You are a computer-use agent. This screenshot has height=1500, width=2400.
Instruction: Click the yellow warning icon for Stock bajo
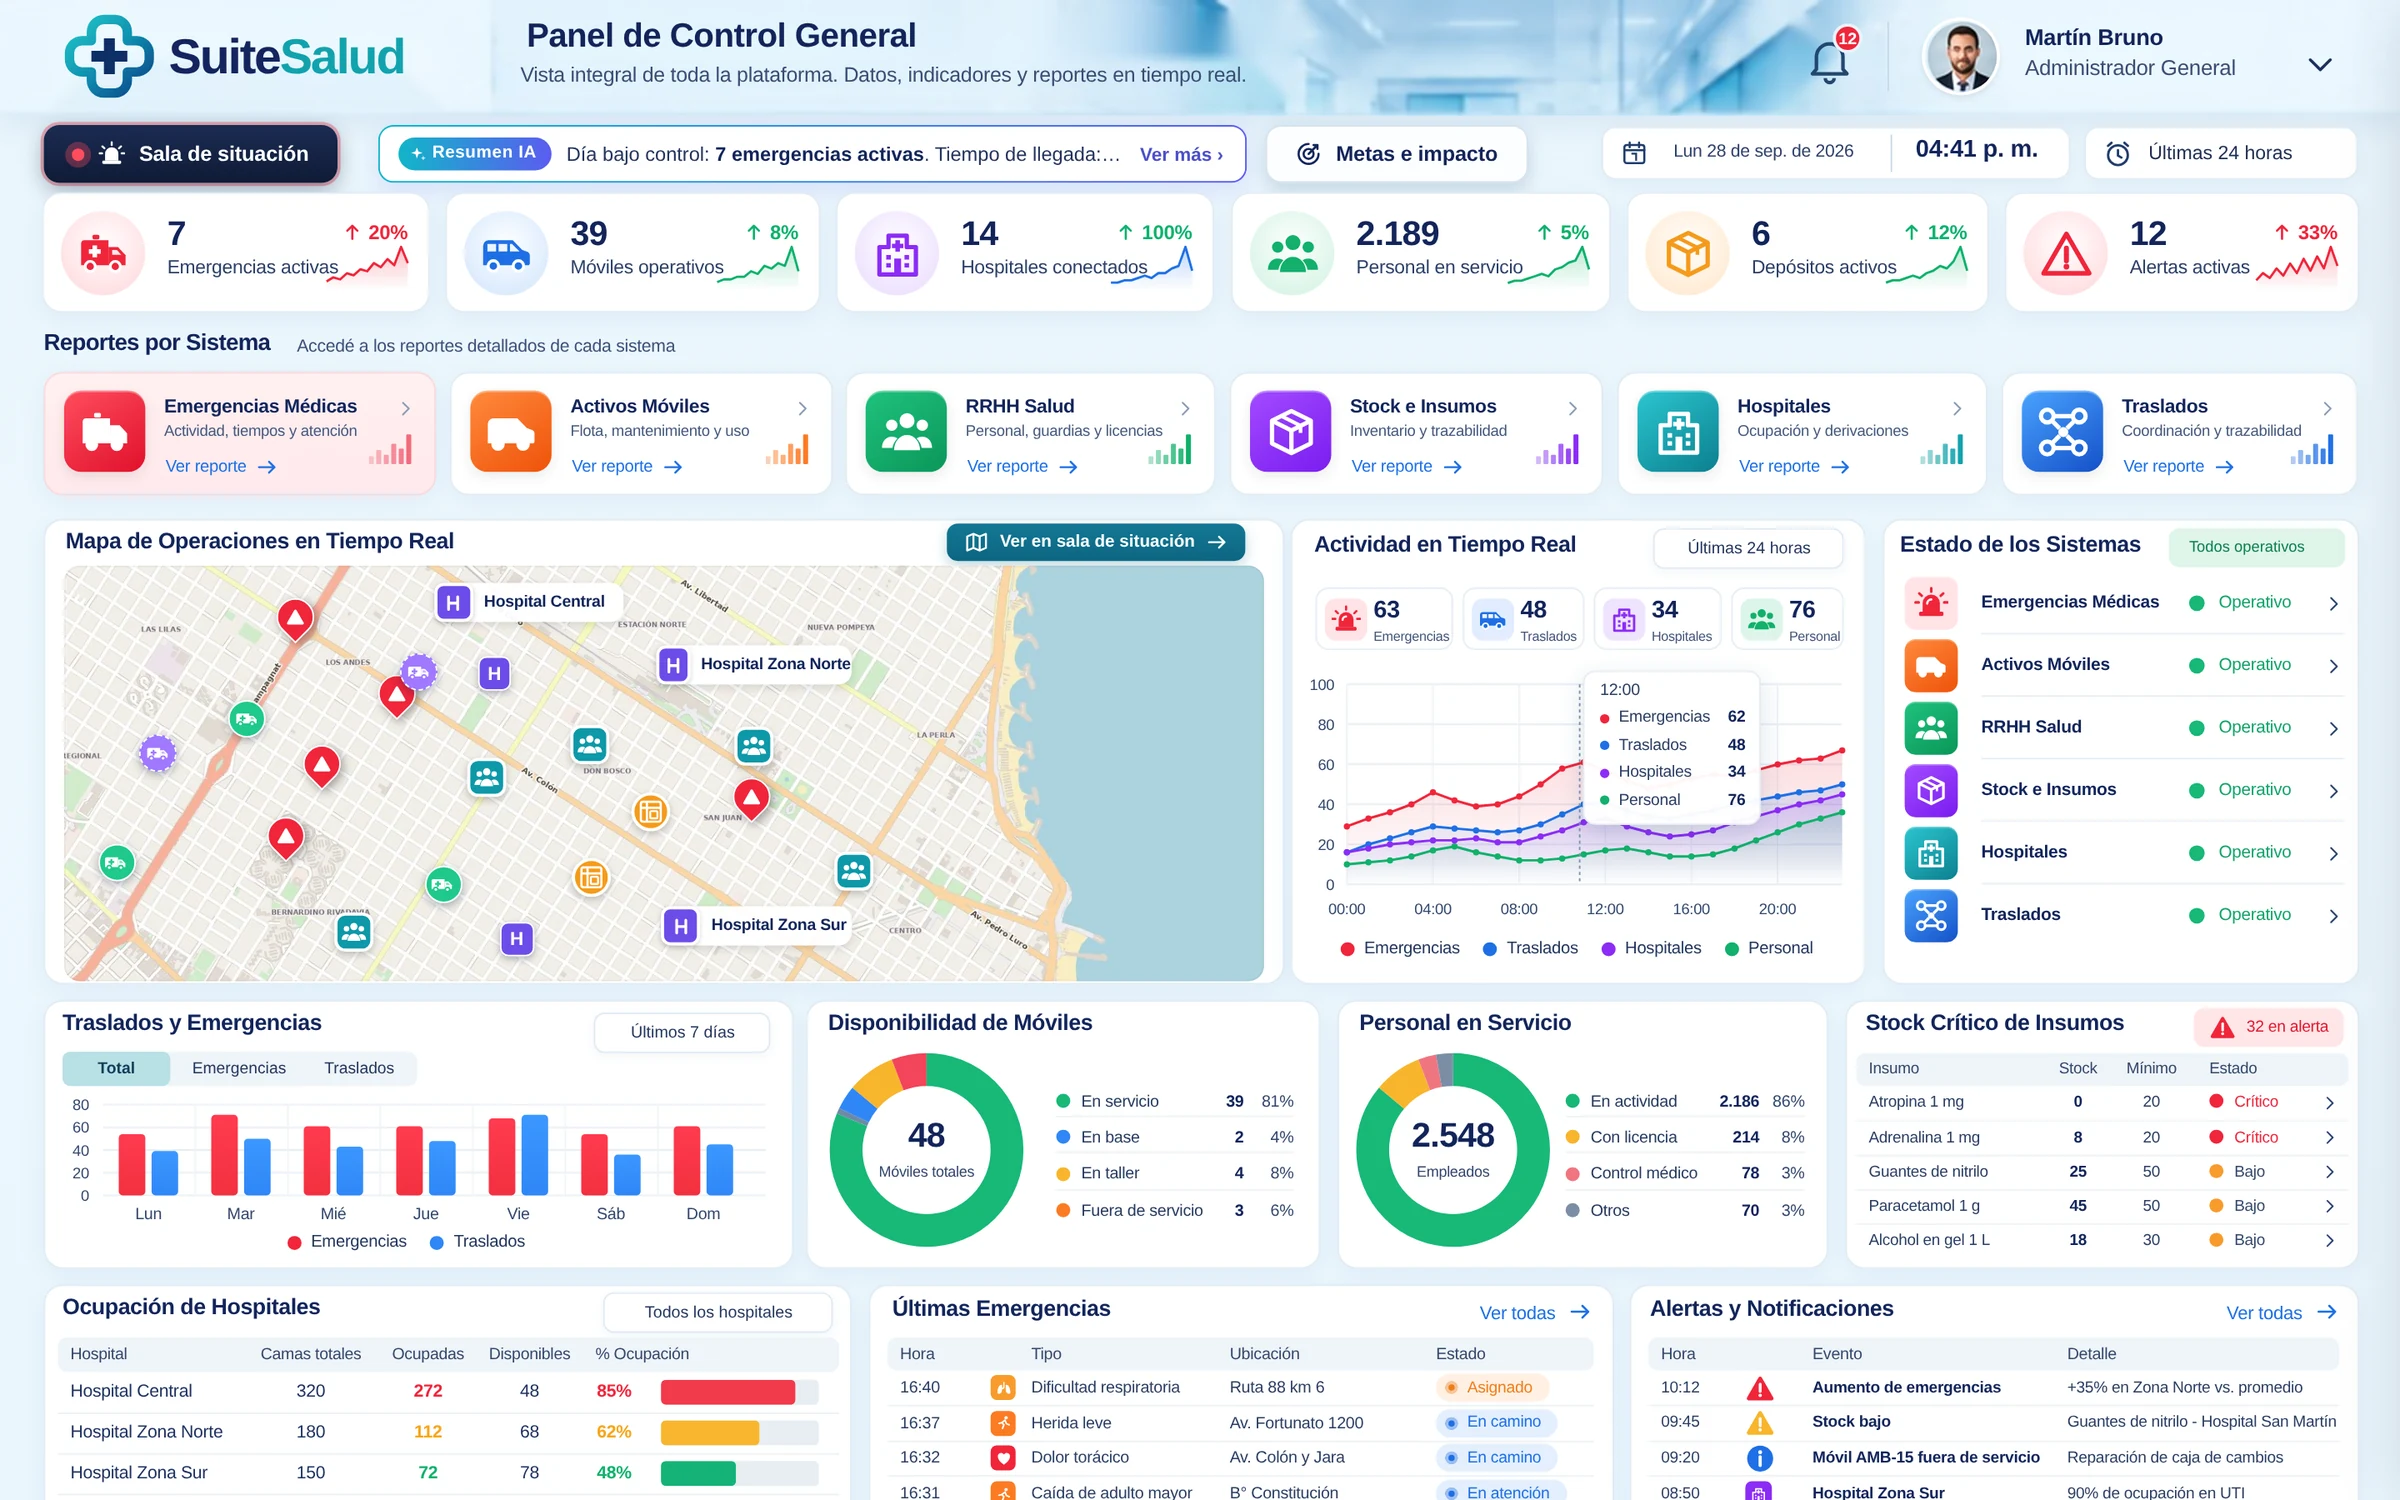point(1759,1422)
